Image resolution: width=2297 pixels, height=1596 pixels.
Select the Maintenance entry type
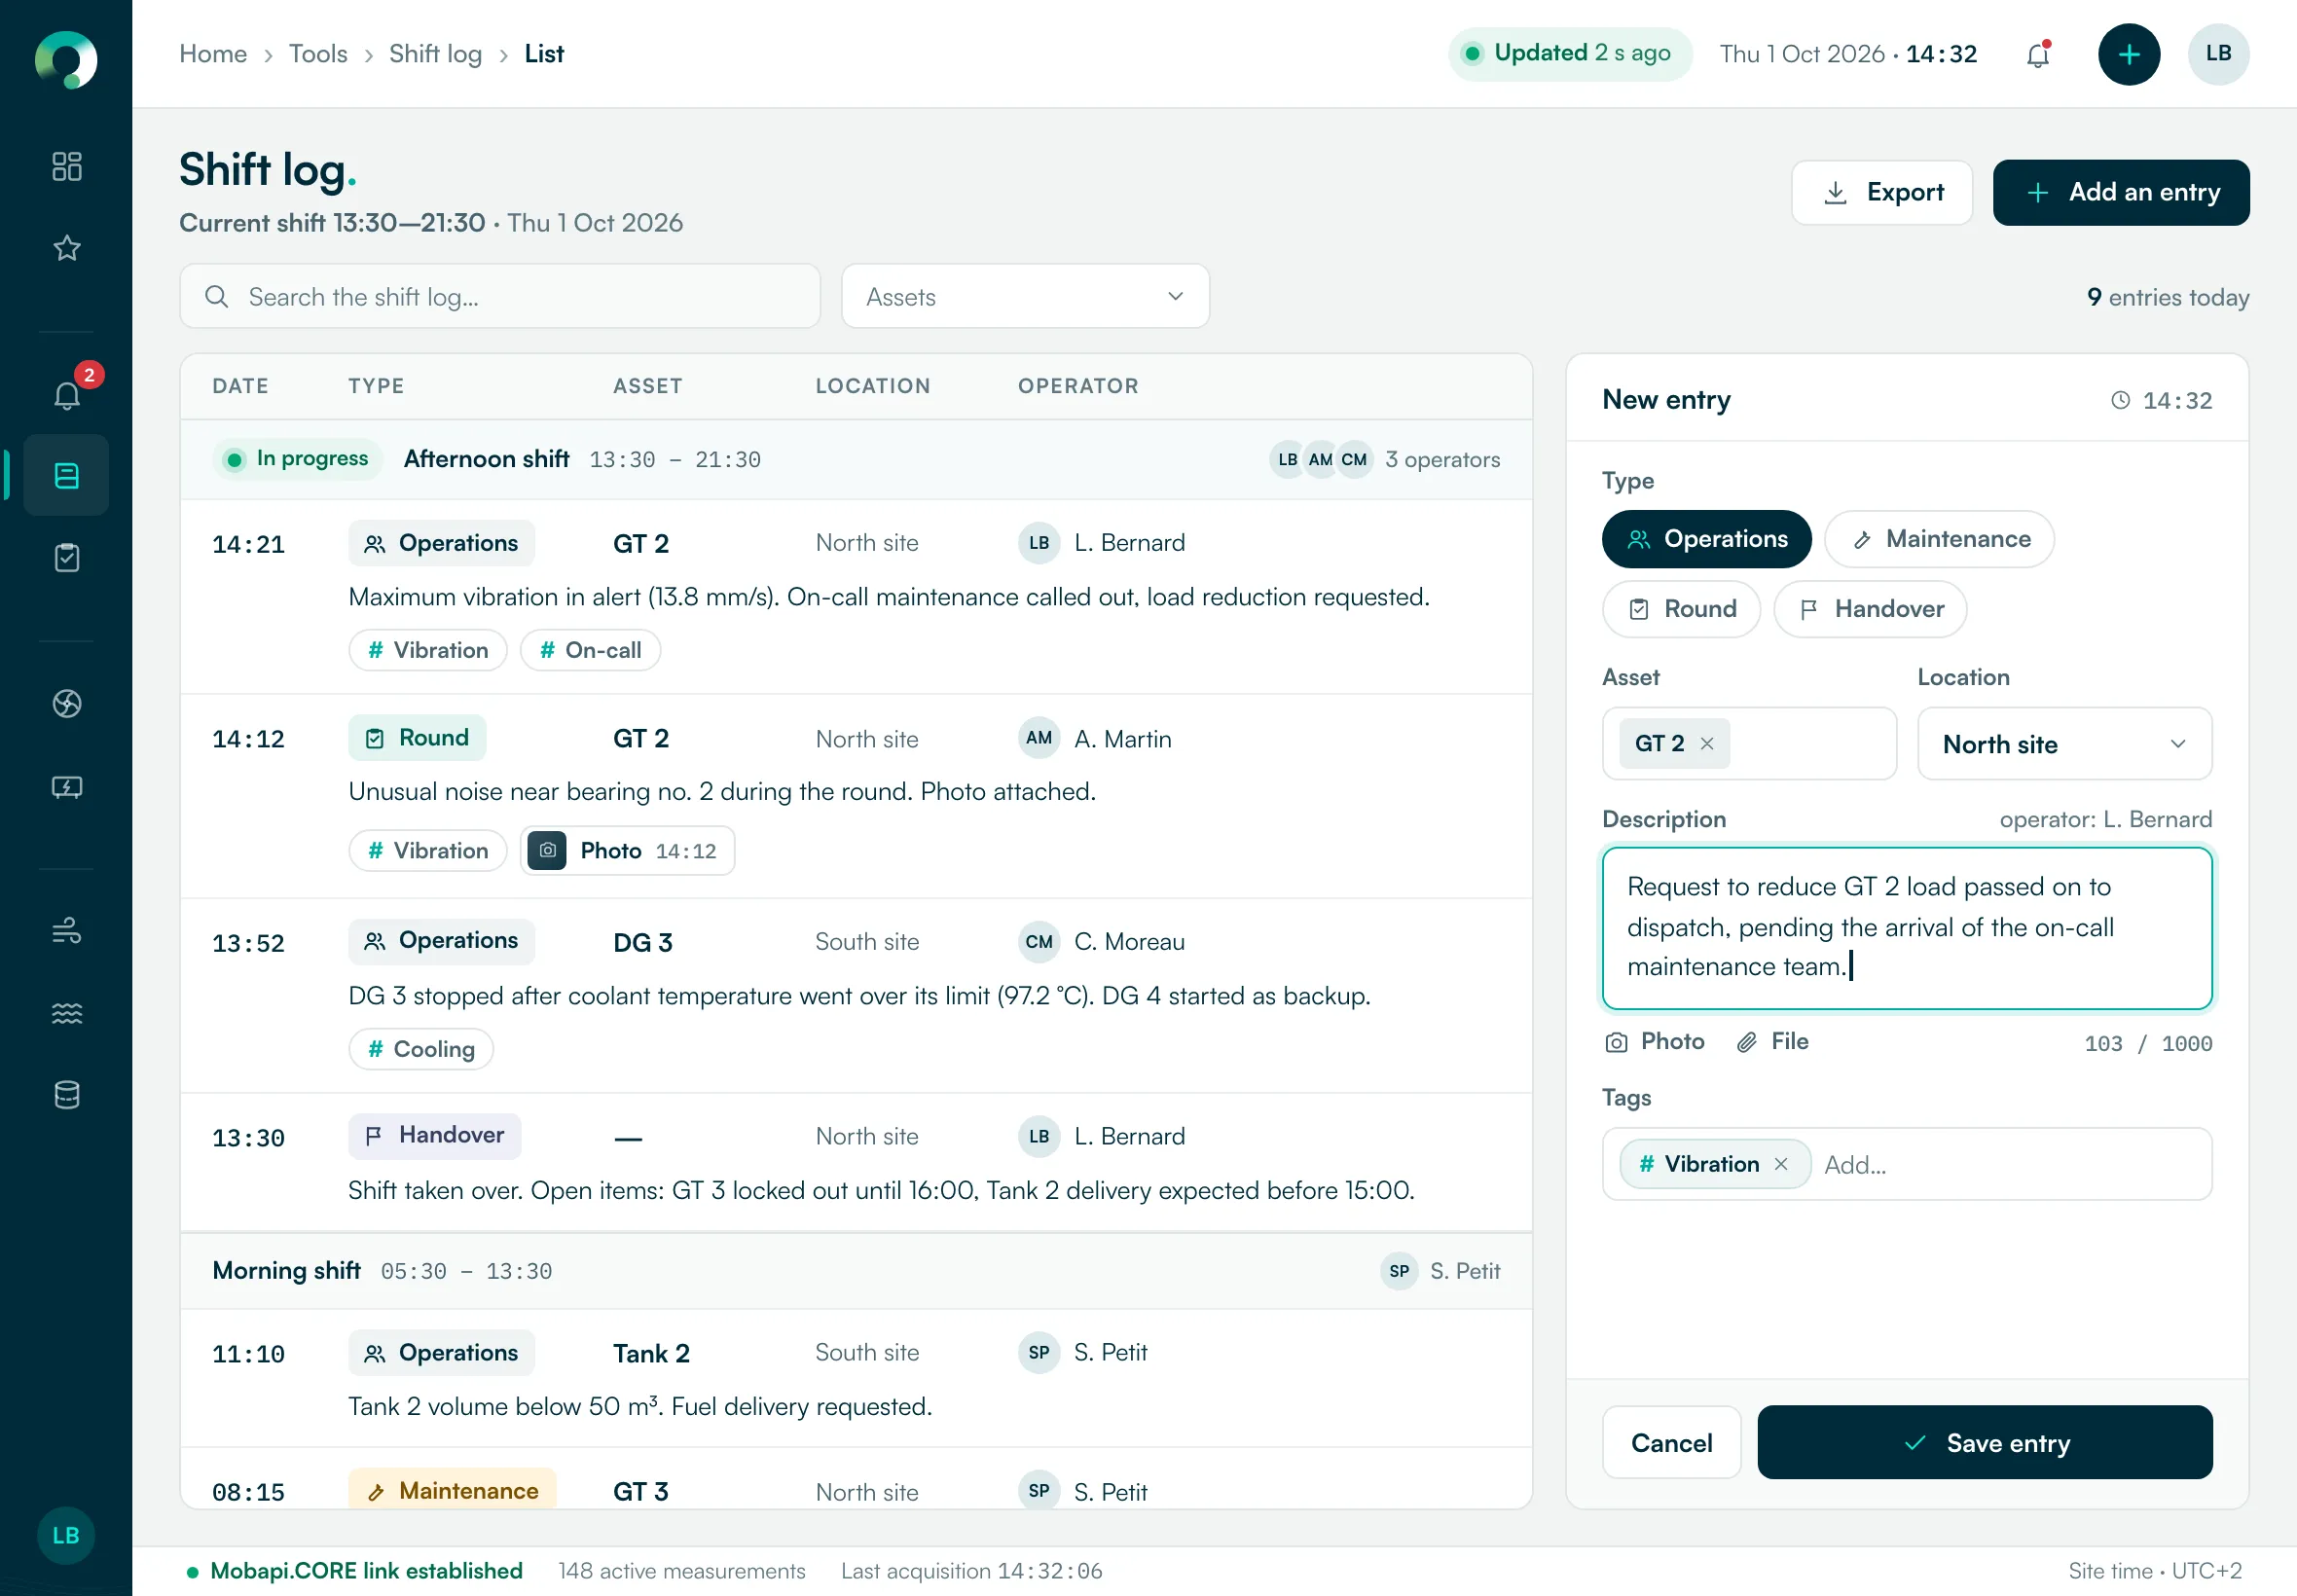tap(1939, 539)
